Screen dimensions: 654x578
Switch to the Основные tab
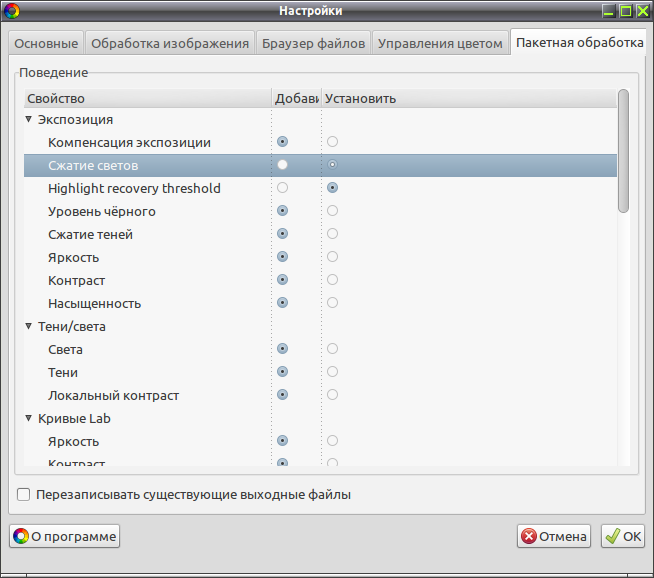click(46, 43)
